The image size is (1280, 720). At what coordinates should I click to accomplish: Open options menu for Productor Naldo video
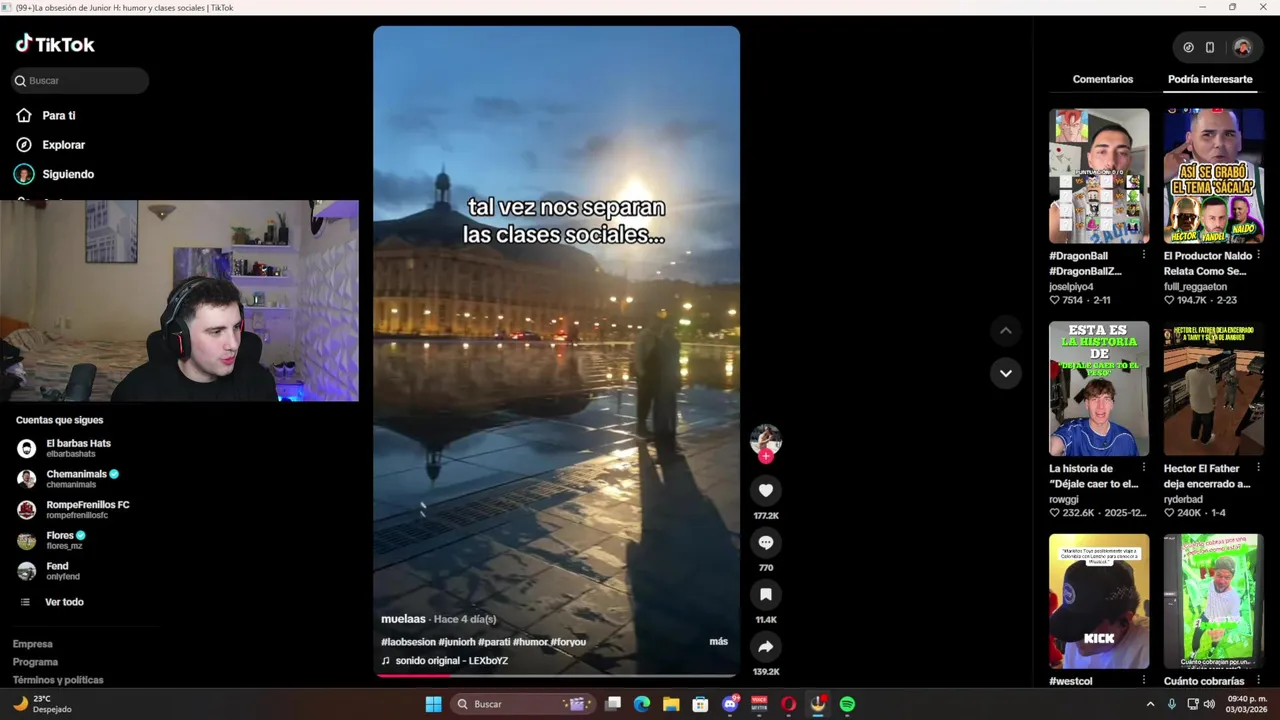(1258, 255)
